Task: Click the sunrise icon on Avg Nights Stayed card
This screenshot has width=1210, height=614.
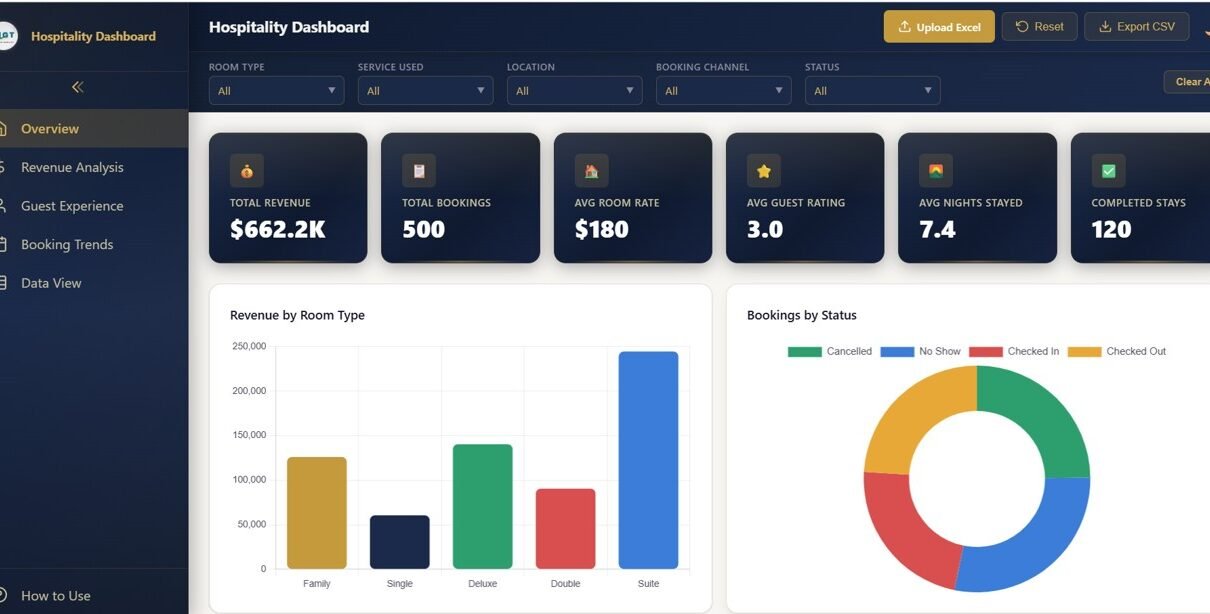Action: click(936, 171)
